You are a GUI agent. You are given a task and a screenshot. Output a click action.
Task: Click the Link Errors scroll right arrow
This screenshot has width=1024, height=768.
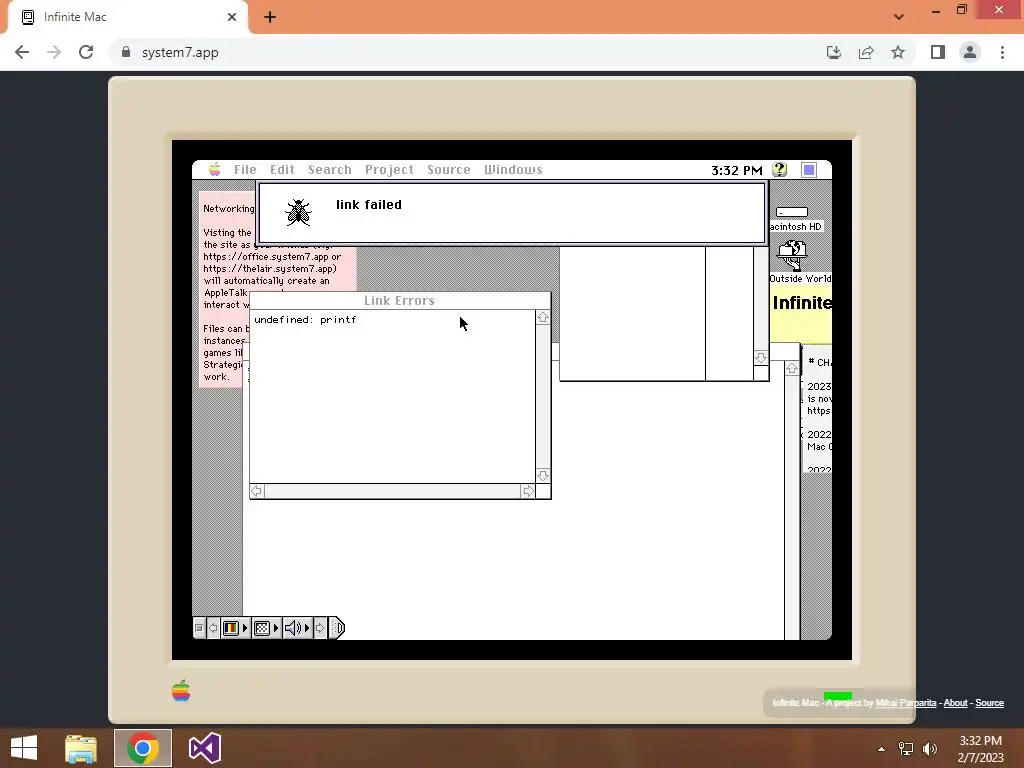point(528,491)
